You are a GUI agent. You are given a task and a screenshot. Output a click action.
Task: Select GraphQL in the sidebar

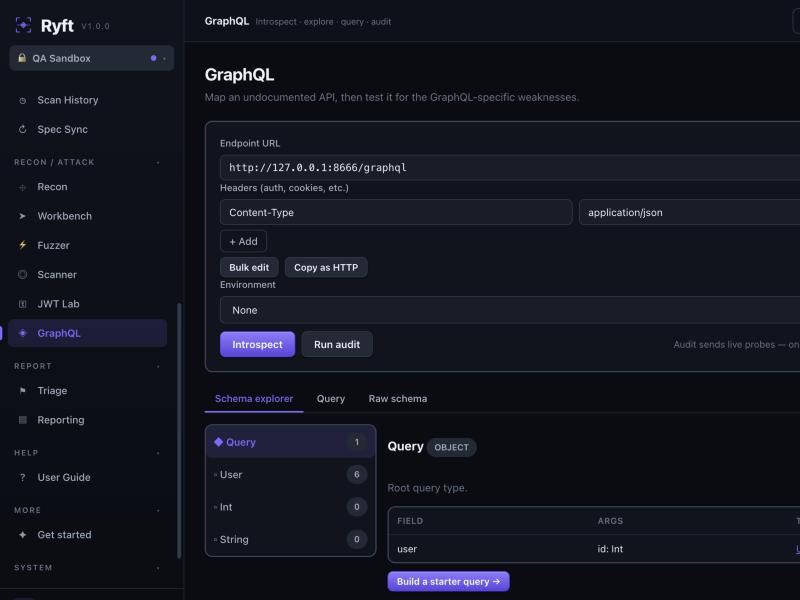87,333
